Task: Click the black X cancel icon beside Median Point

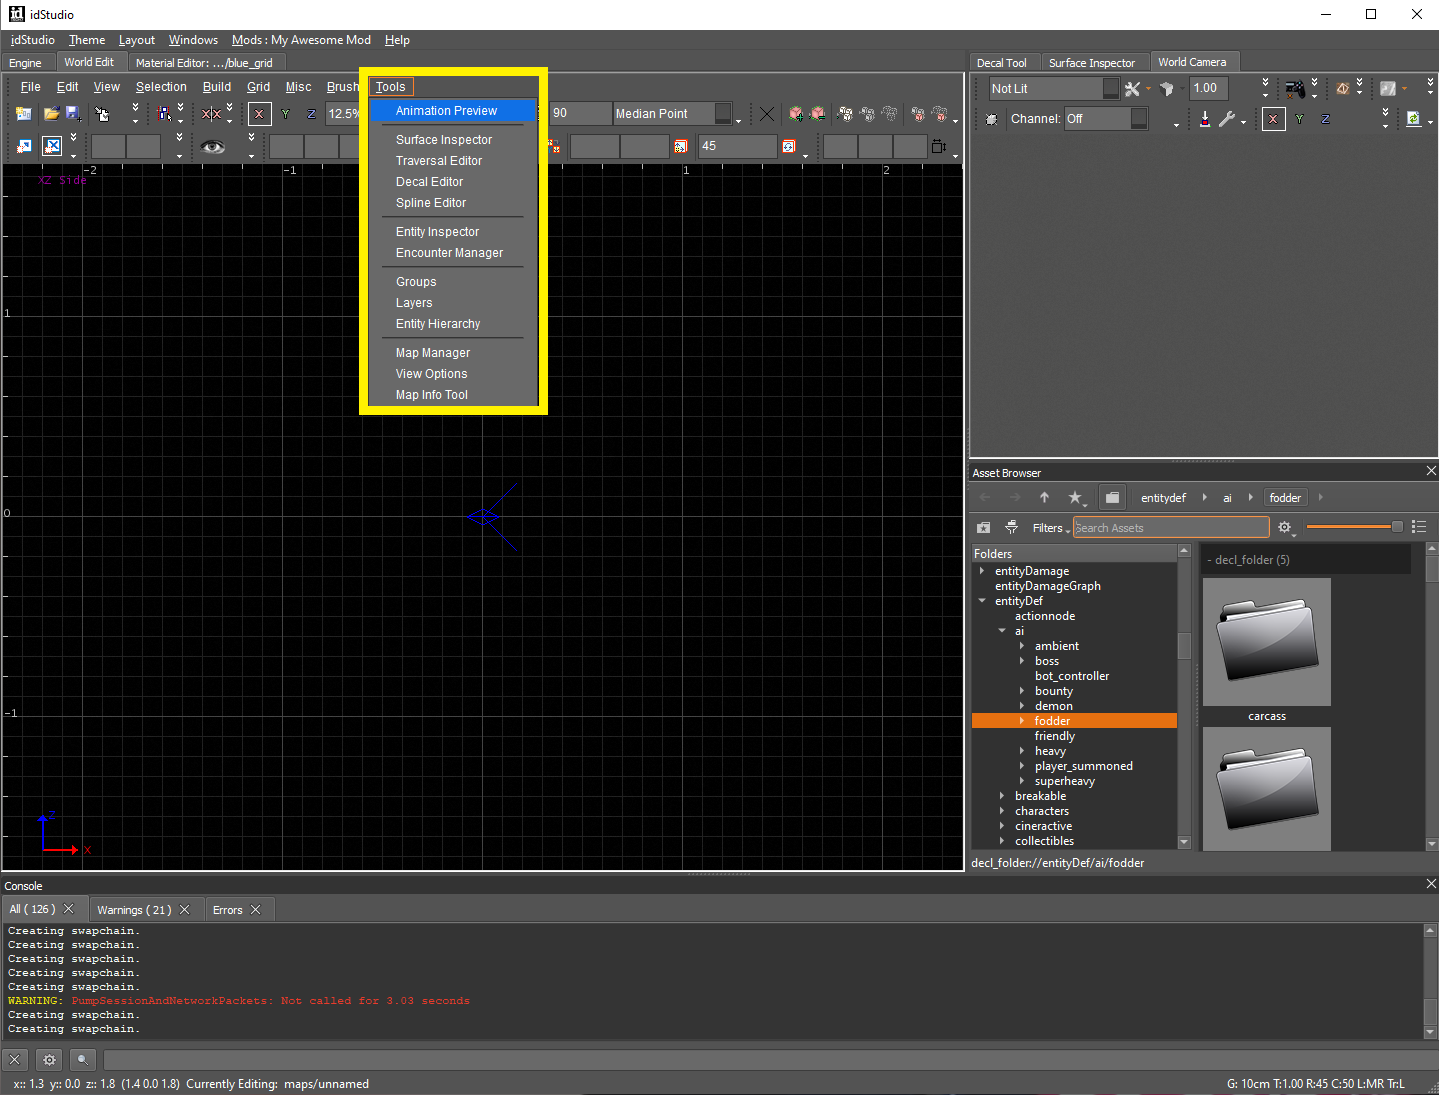Action: click(x=767, y=114)
